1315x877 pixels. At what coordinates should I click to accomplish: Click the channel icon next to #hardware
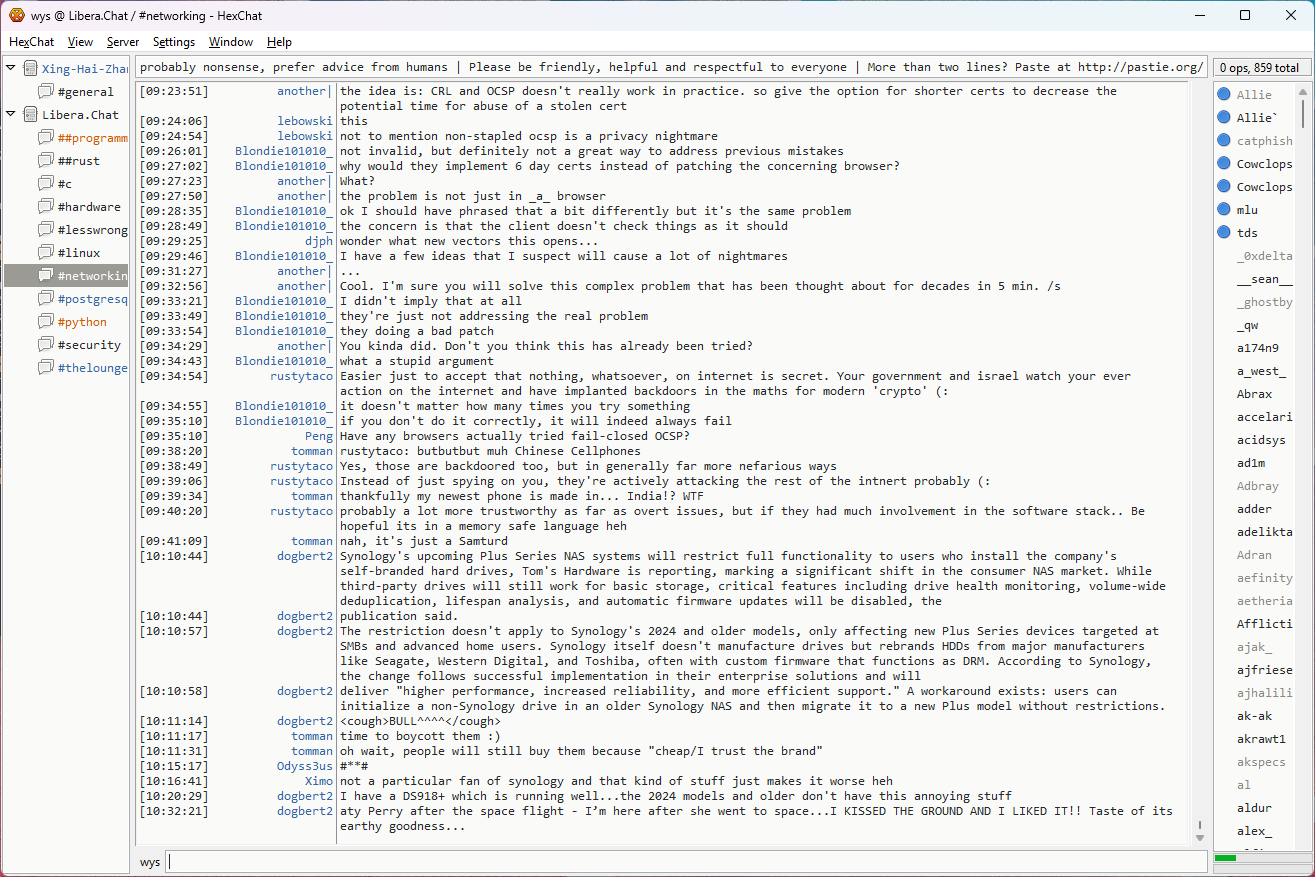coord(46,206)
